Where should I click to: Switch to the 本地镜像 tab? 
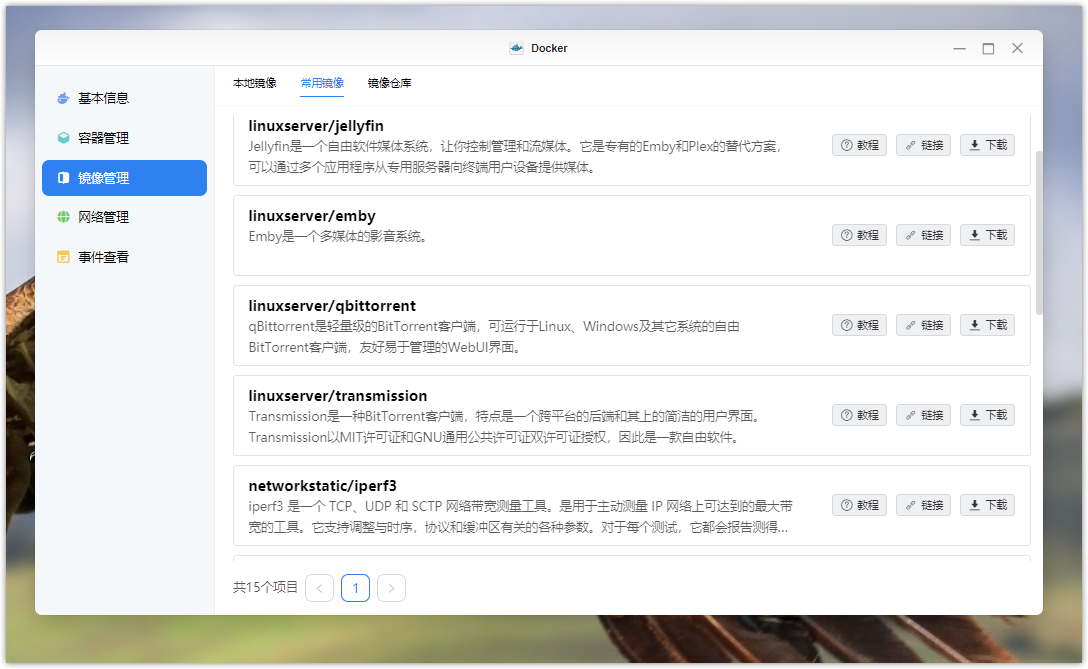pos(255,83)
